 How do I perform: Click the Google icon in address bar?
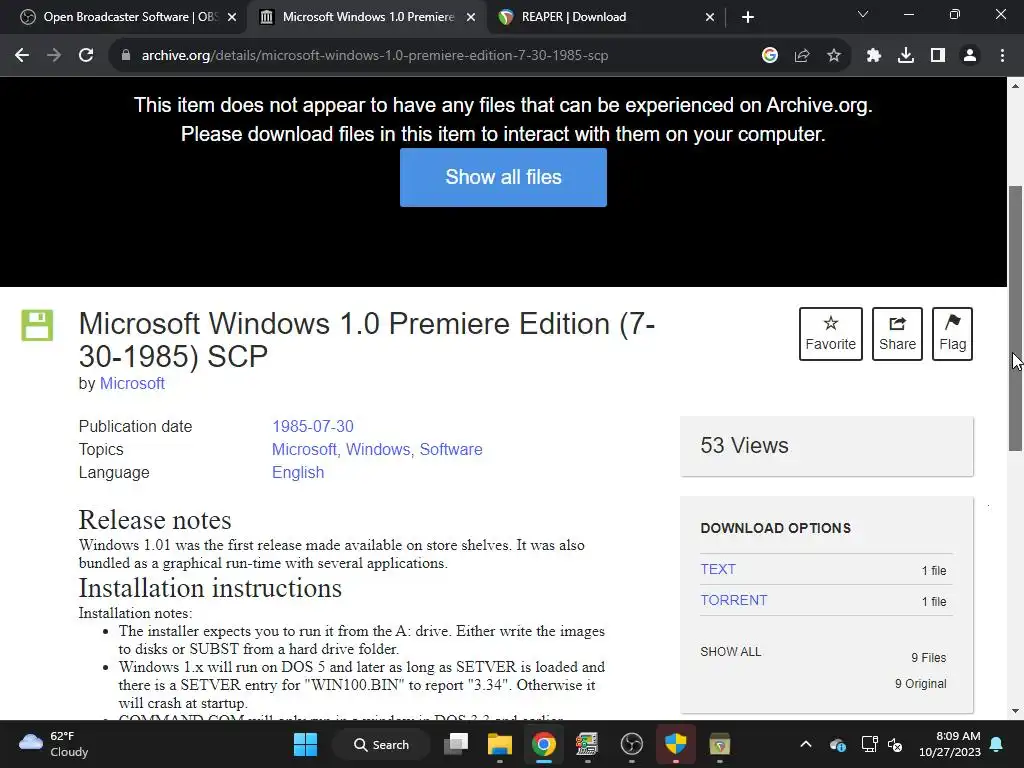[x=770, y=56]
